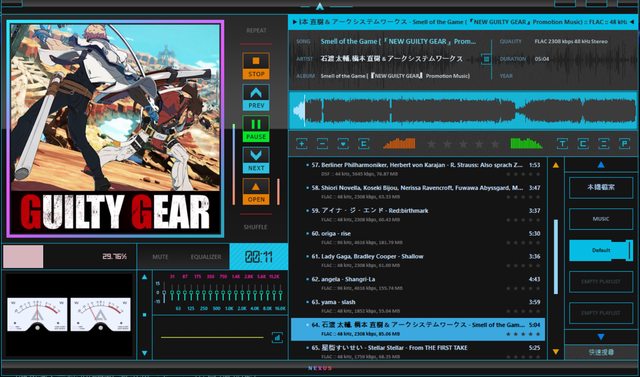This screenshot has width=640, height=377.
Task: Toggle REPEAT mode
Action: [256, 31]
